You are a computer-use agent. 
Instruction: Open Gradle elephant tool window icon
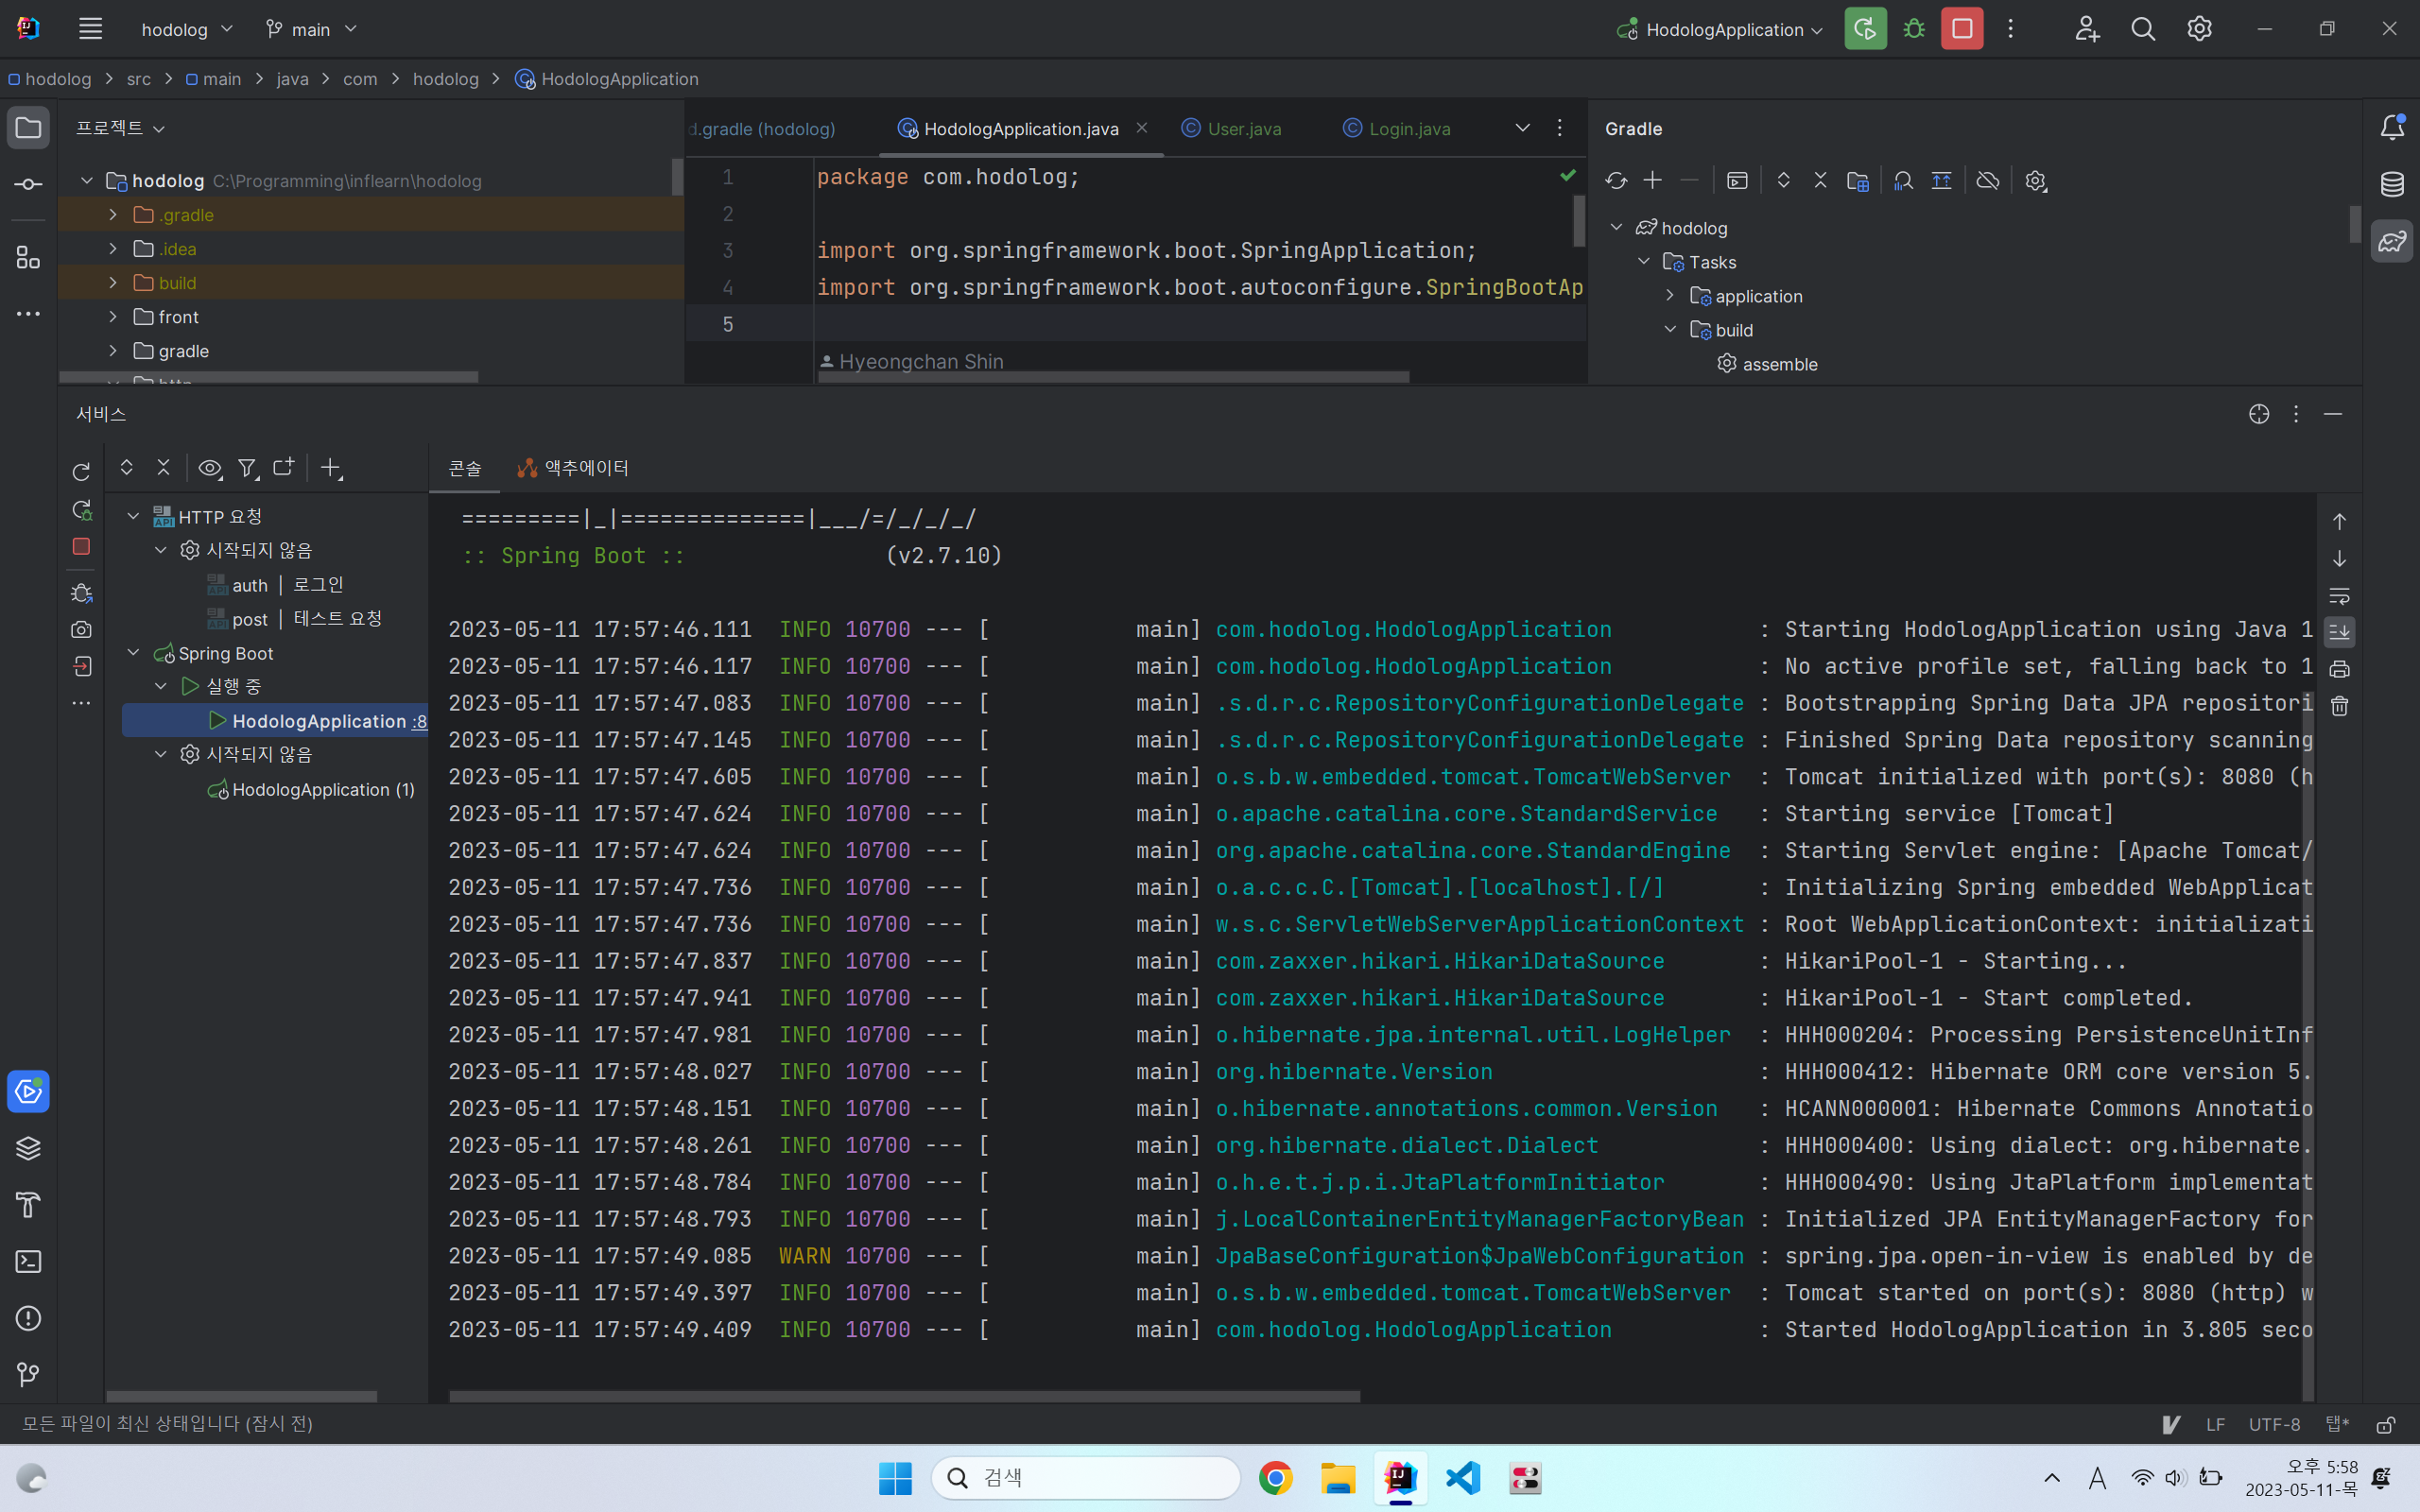[2392, 241]
